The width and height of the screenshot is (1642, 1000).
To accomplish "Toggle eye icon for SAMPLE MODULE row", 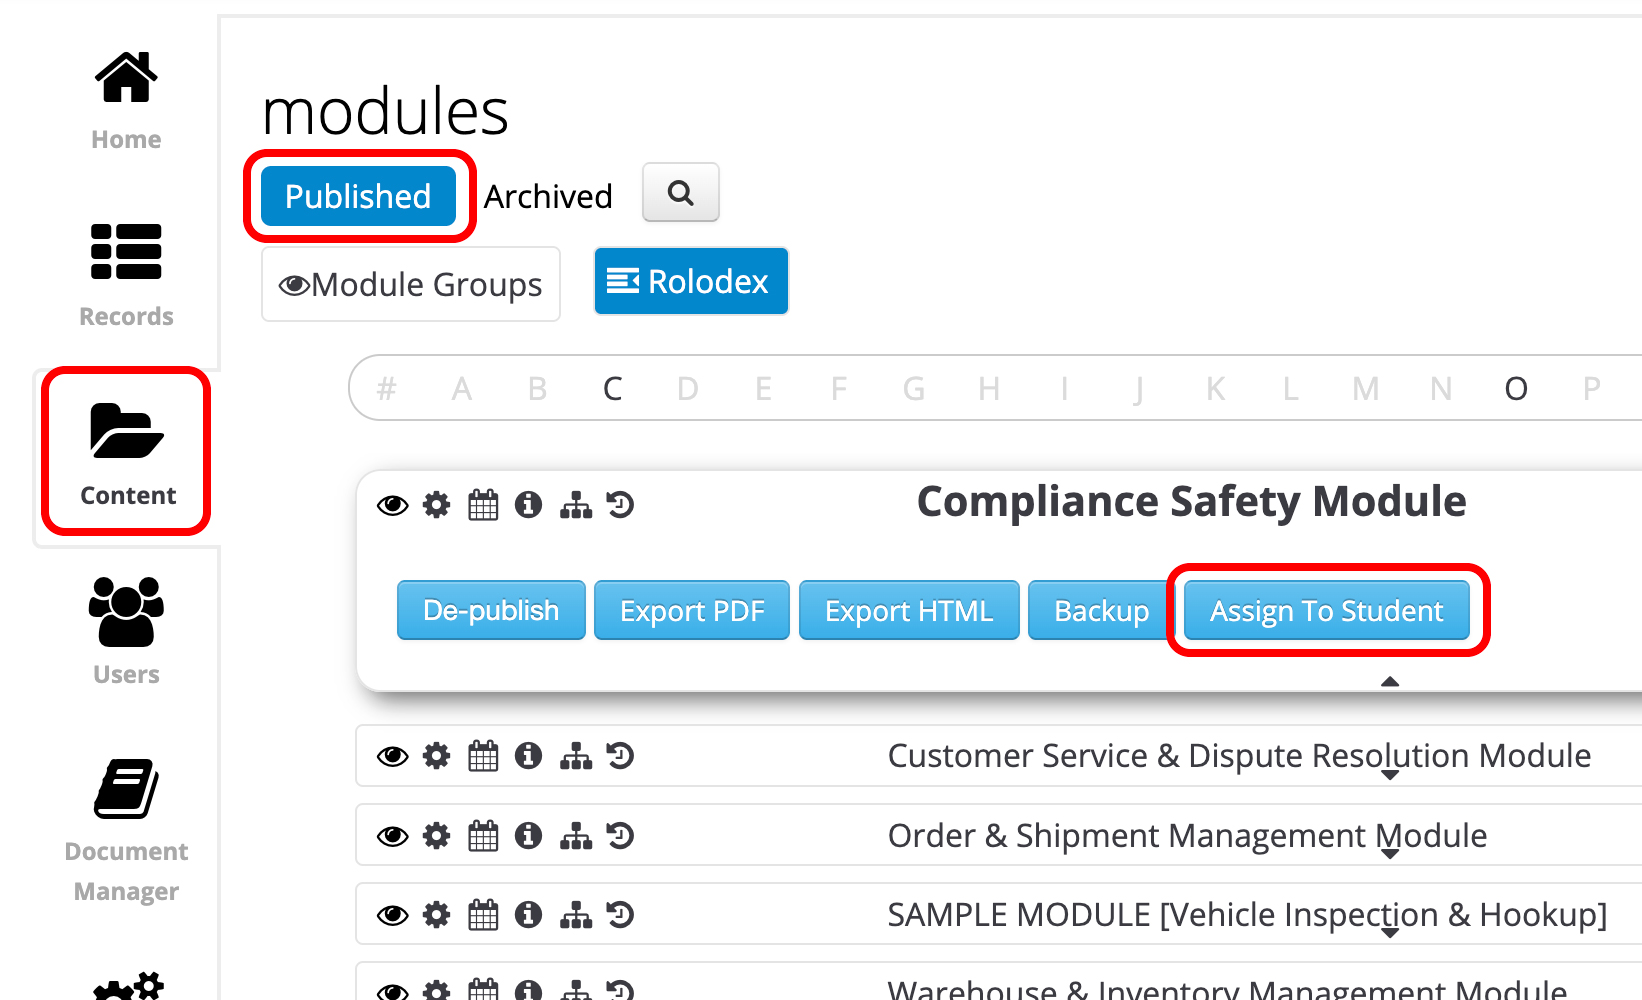I will point(393,914).
